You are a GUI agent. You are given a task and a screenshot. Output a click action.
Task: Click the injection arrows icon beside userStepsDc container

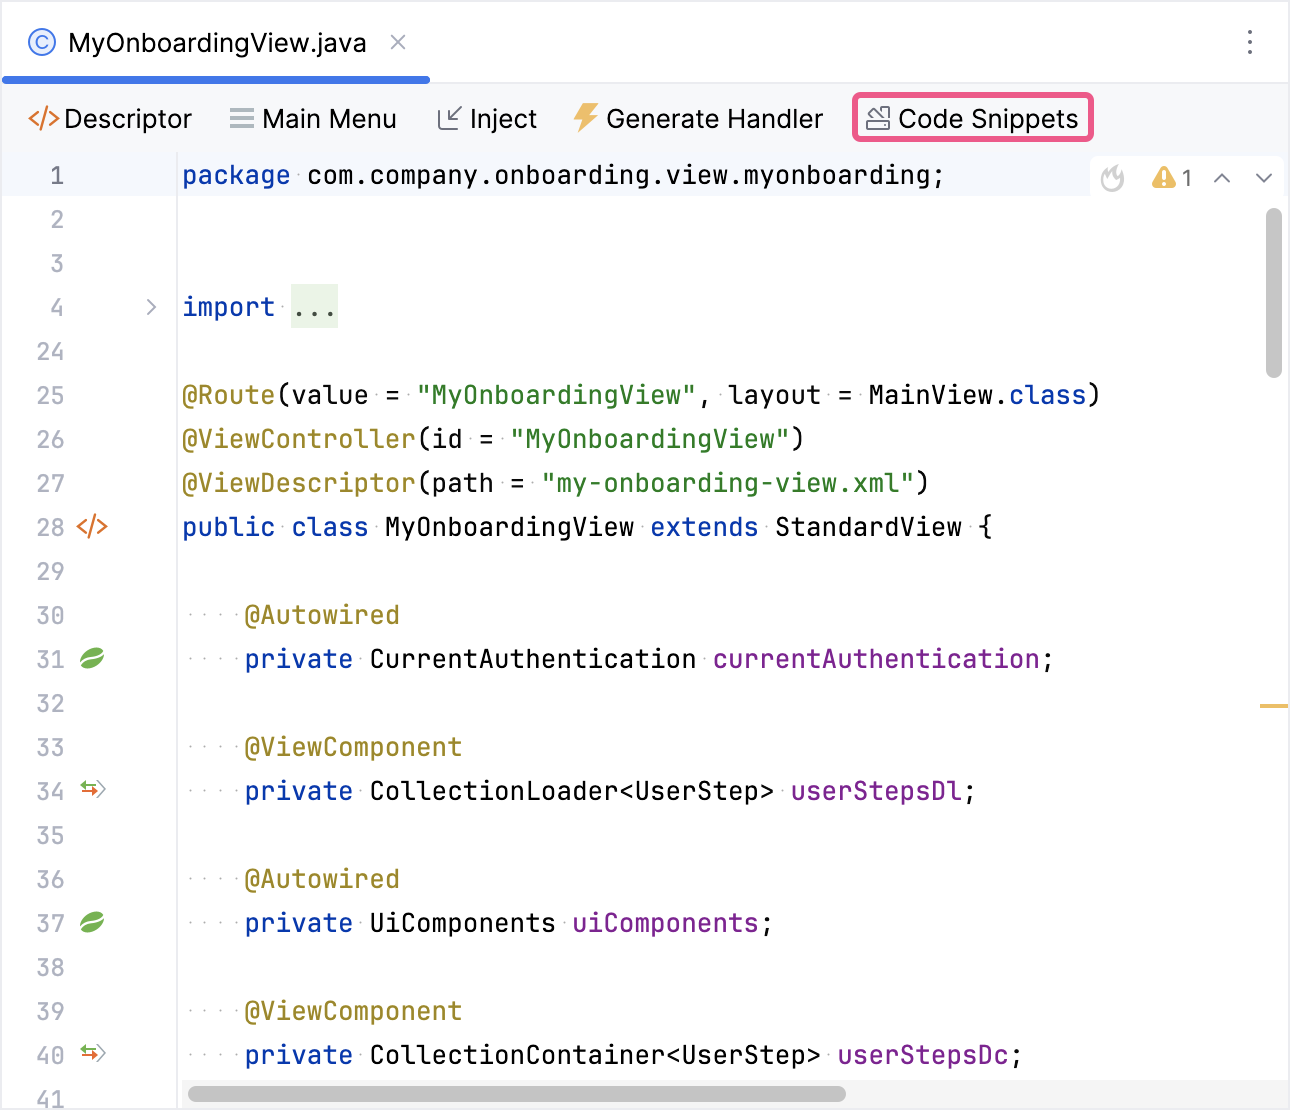[x=91, y=1054]
